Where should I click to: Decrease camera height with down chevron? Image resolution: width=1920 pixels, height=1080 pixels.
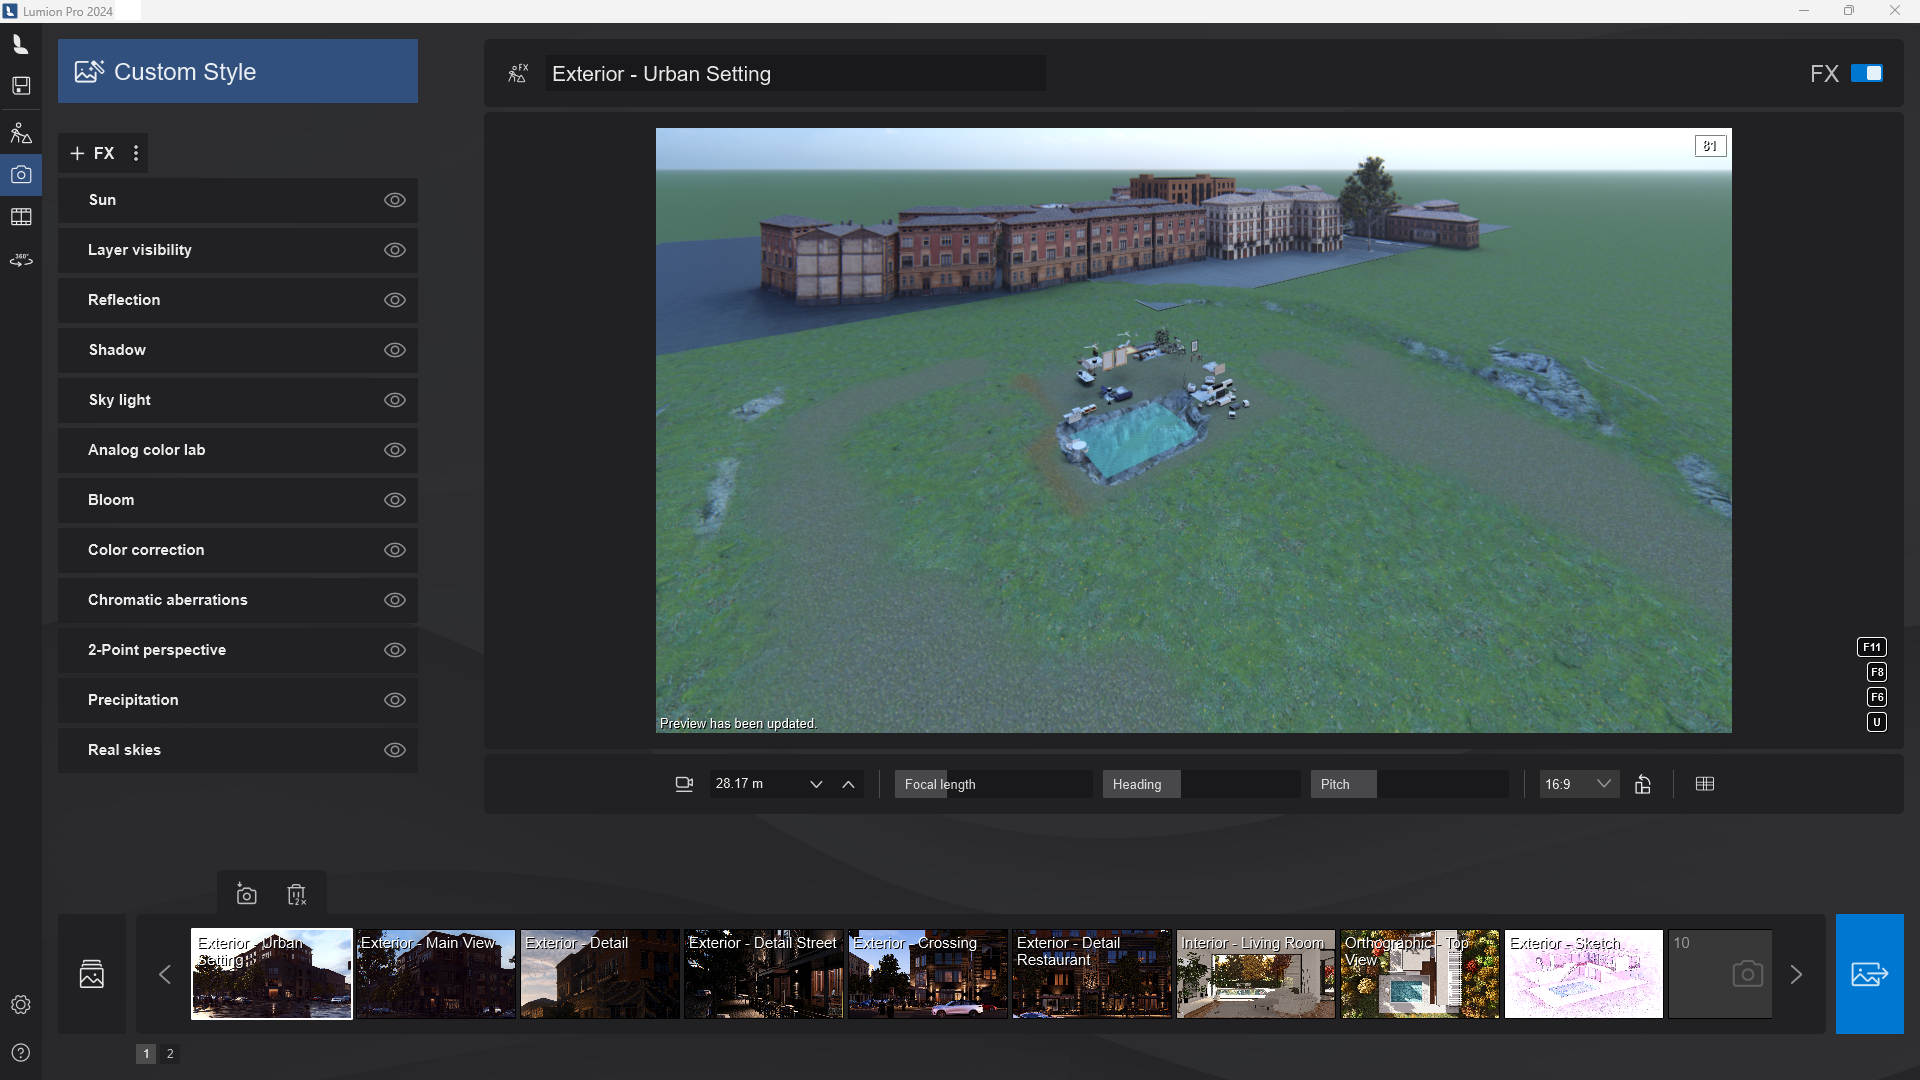(816, 784)
